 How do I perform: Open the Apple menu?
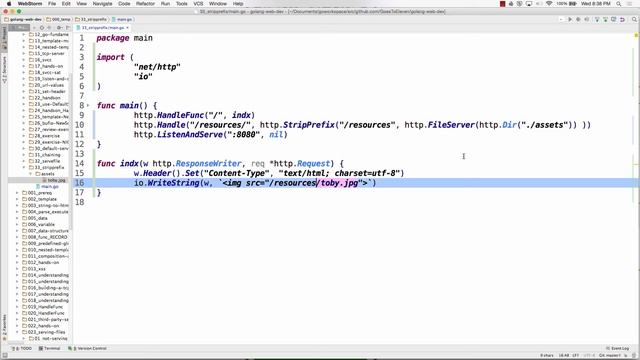tap(9, 4)
